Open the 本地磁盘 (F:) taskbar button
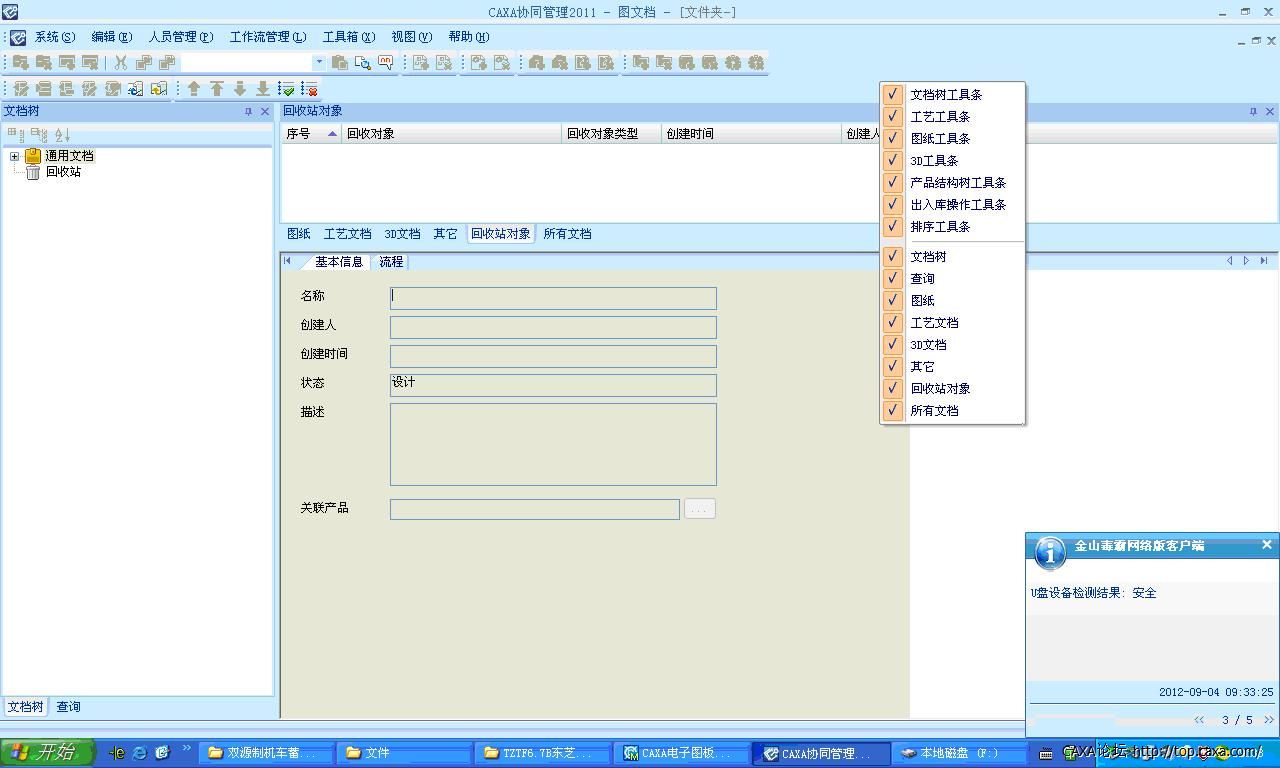This screenshot has height=768, width=1280. tap(960, 753)
